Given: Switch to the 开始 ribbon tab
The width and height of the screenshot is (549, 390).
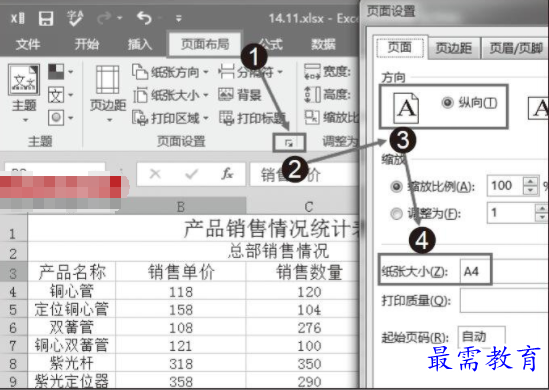Looking at the screenshot, I should click(86, 44).
